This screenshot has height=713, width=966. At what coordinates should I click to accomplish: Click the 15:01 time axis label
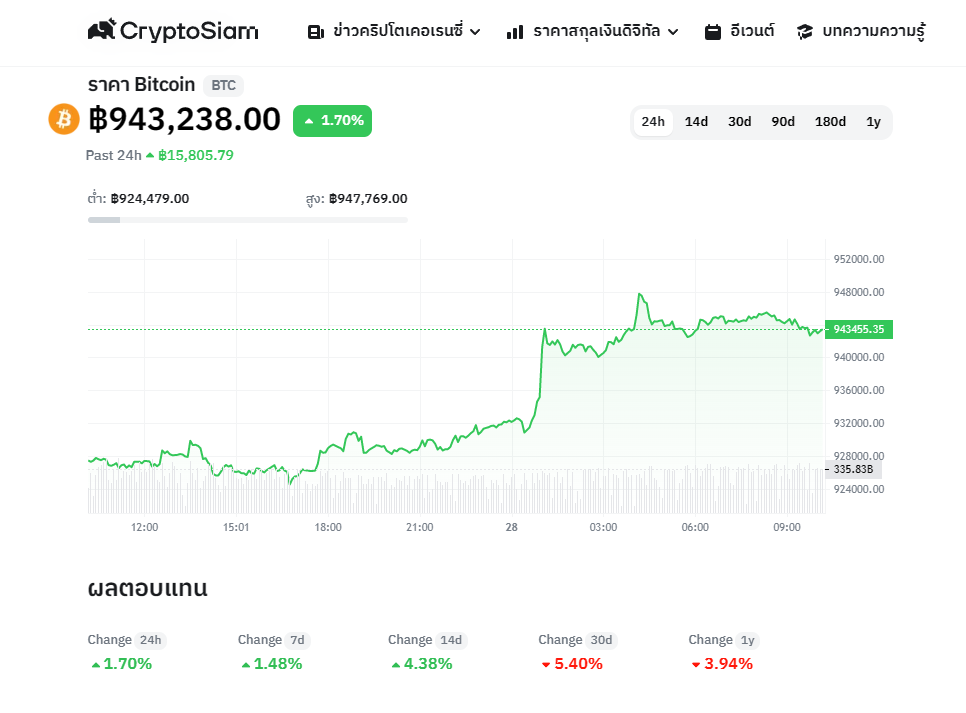pos(236,528)
